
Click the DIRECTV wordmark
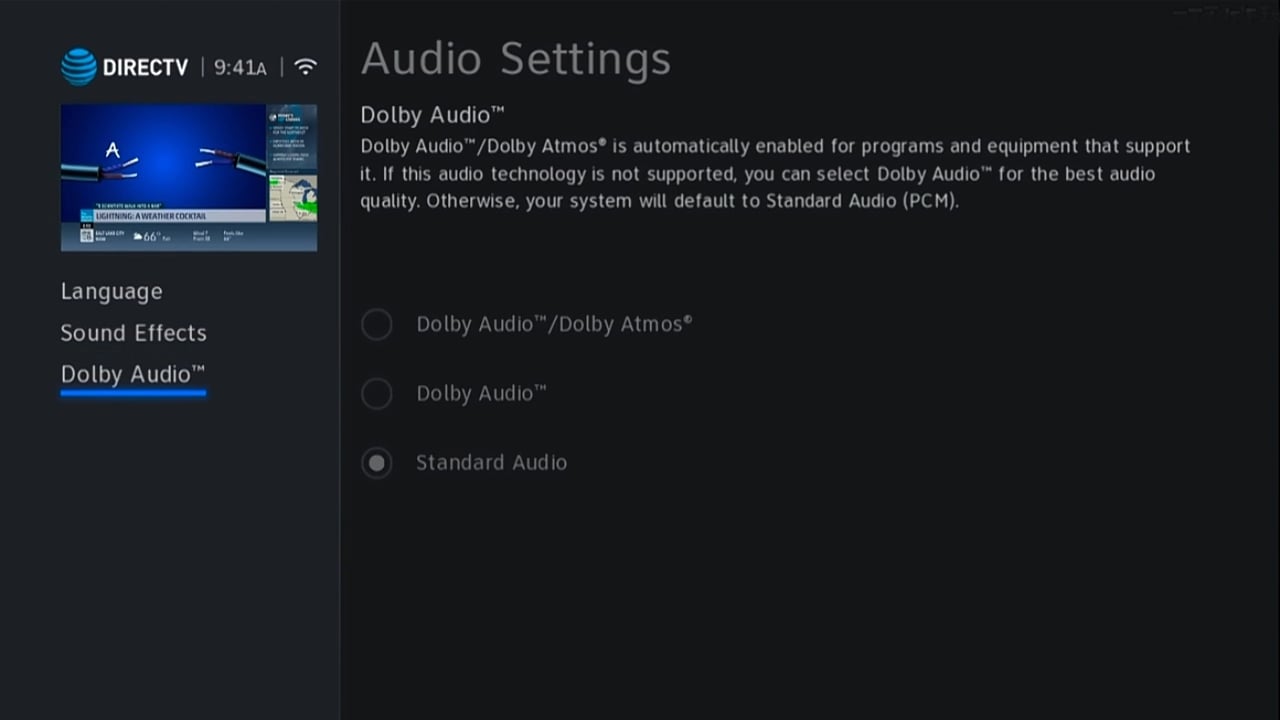[x=145, y=68]
